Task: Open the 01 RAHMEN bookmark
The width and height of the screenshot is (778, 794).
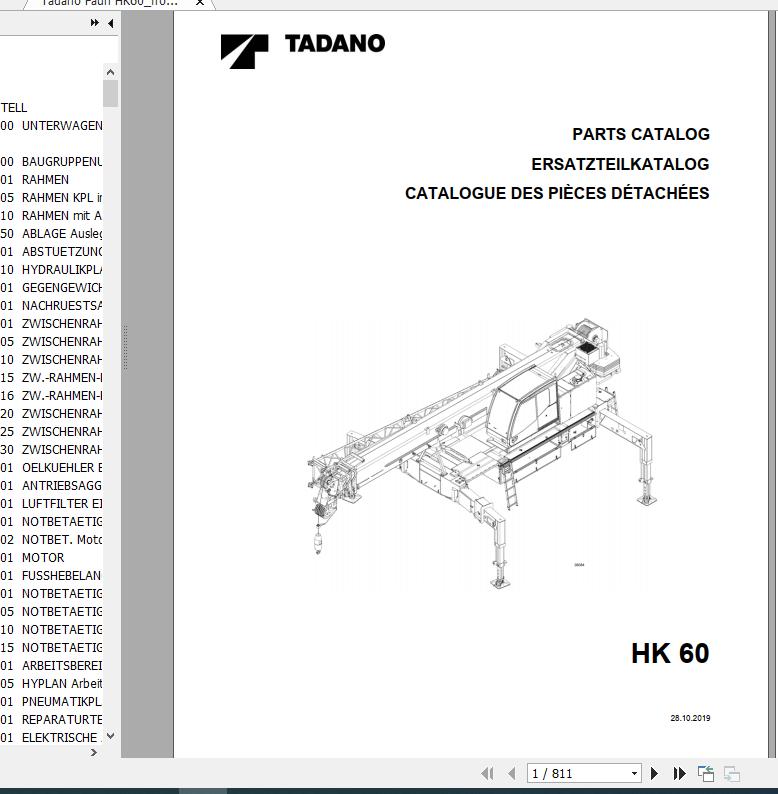Action: click(x=34, y=180)
